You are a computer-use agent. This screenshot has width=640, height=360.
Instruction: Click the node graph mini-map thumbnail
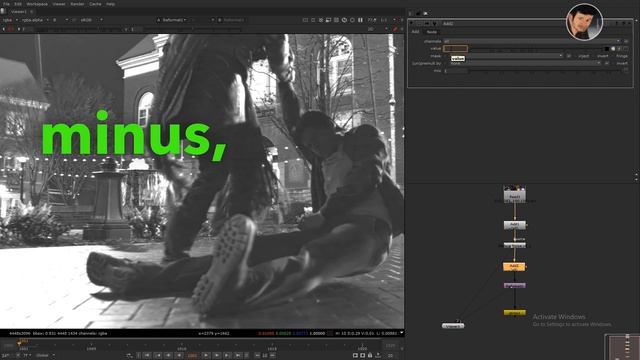(x=622, y=347)
